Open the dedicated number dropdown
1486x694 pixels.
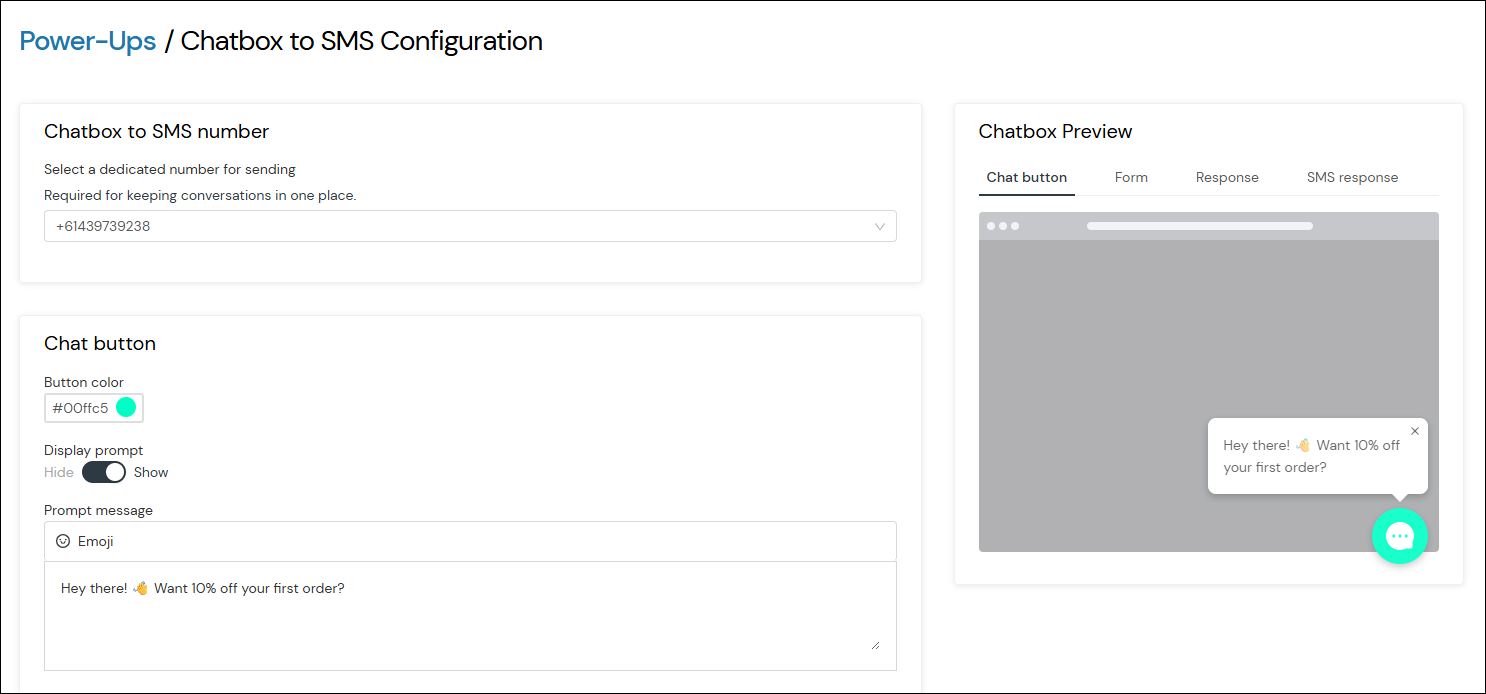[x=470, y=226]
